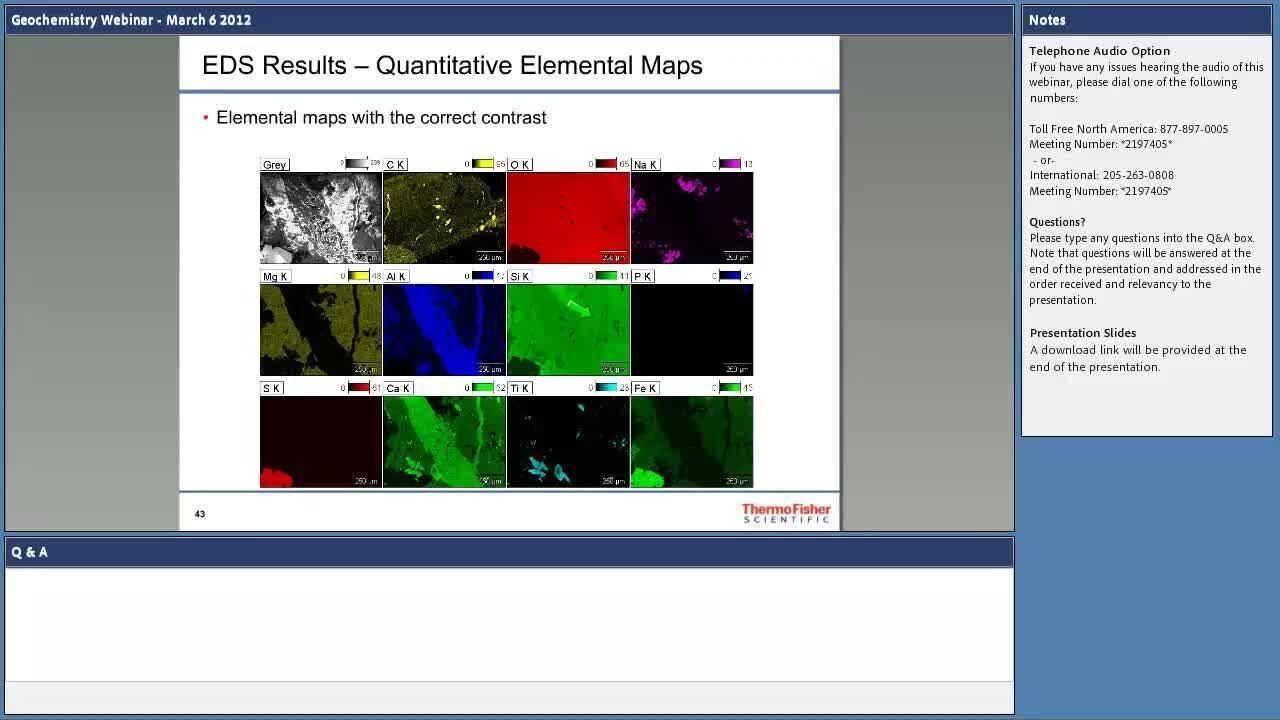
Task: Click the Mg K magnesium map
Action: pyautogui.click(x=321, y=330)
